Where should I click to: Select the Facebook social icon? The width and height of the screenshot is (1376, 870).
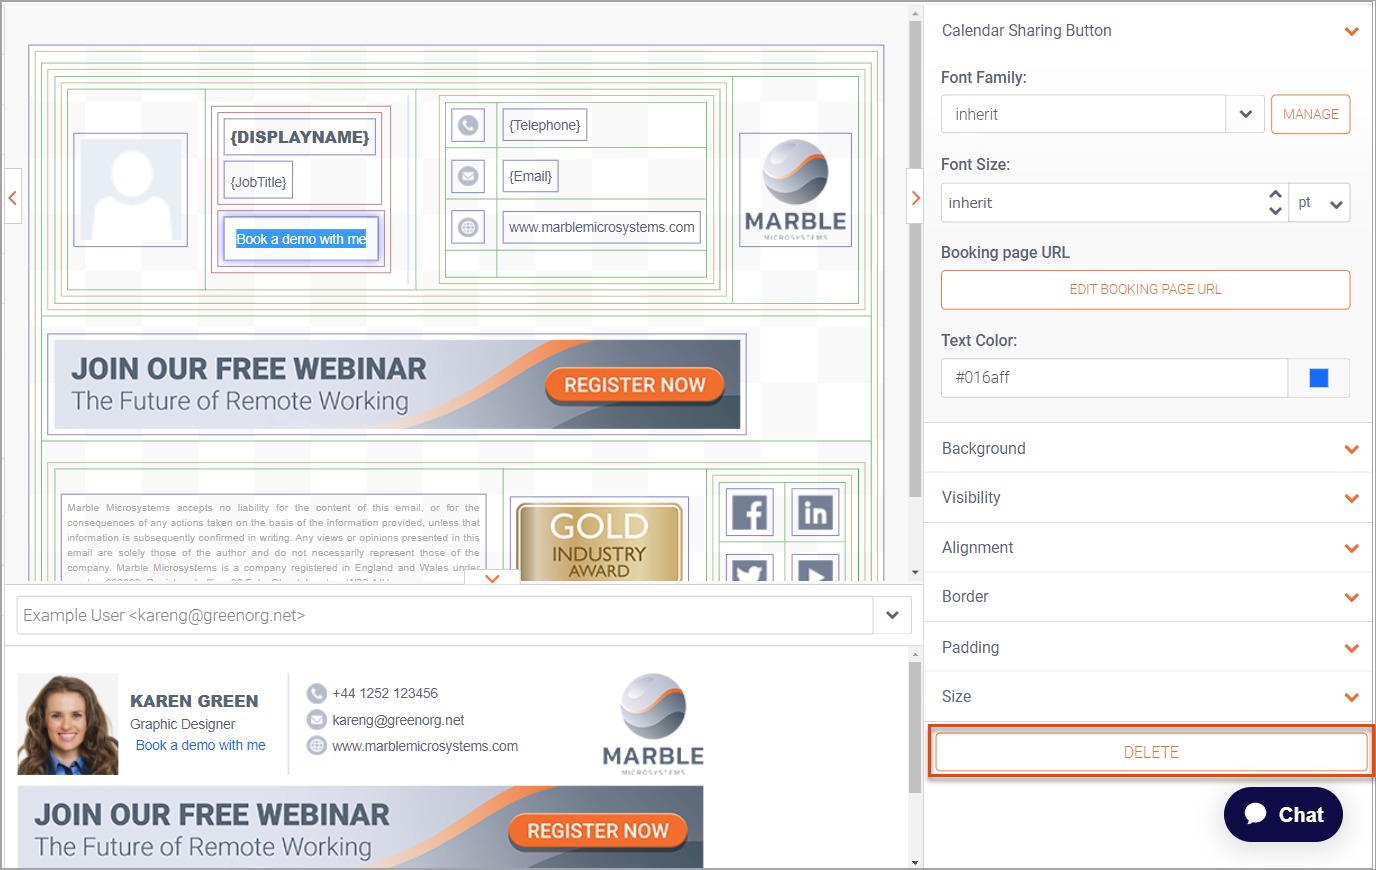(x=750, y=513)
